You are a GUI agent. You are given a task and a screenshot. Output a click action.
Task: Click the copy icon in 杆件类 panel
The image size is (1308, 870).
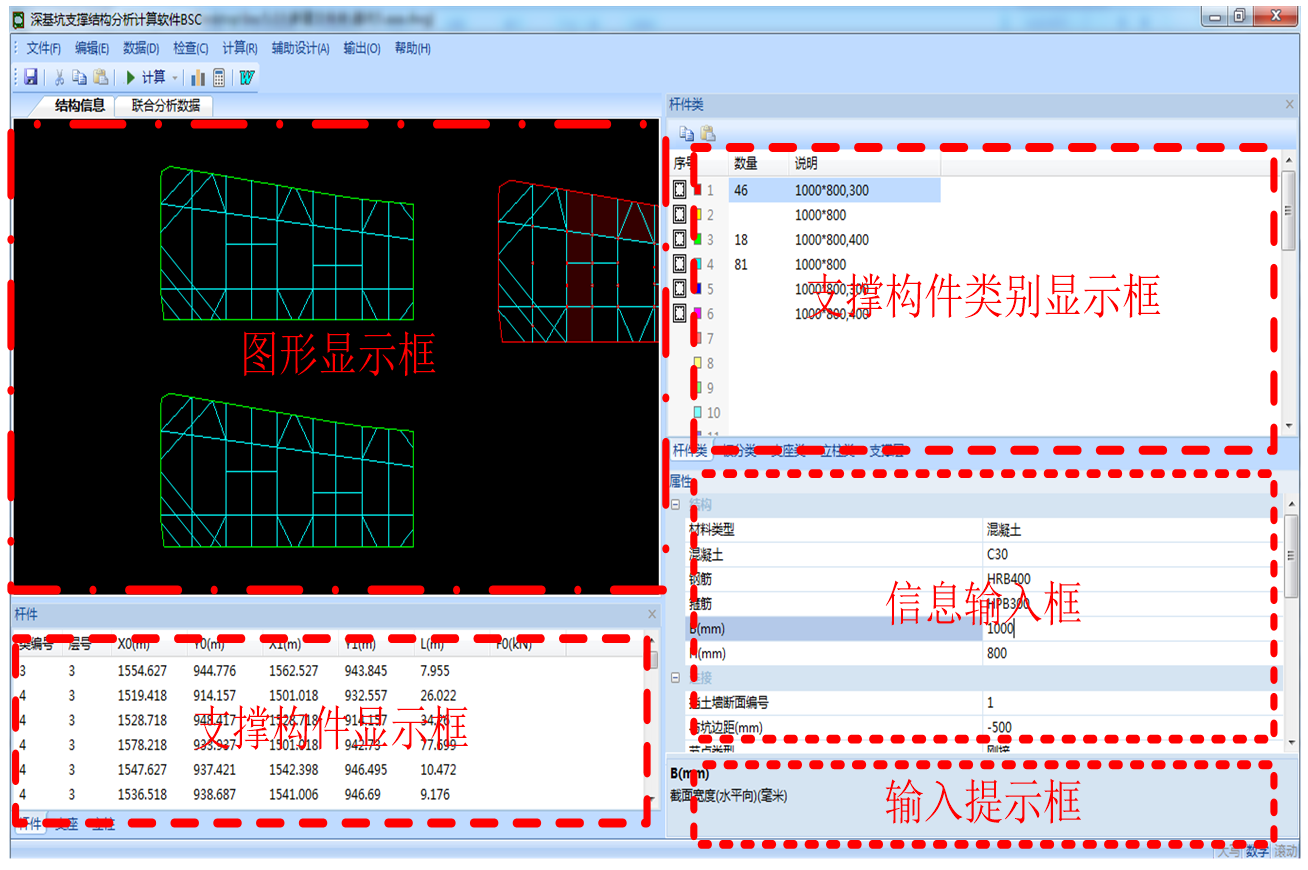[686, 133]
